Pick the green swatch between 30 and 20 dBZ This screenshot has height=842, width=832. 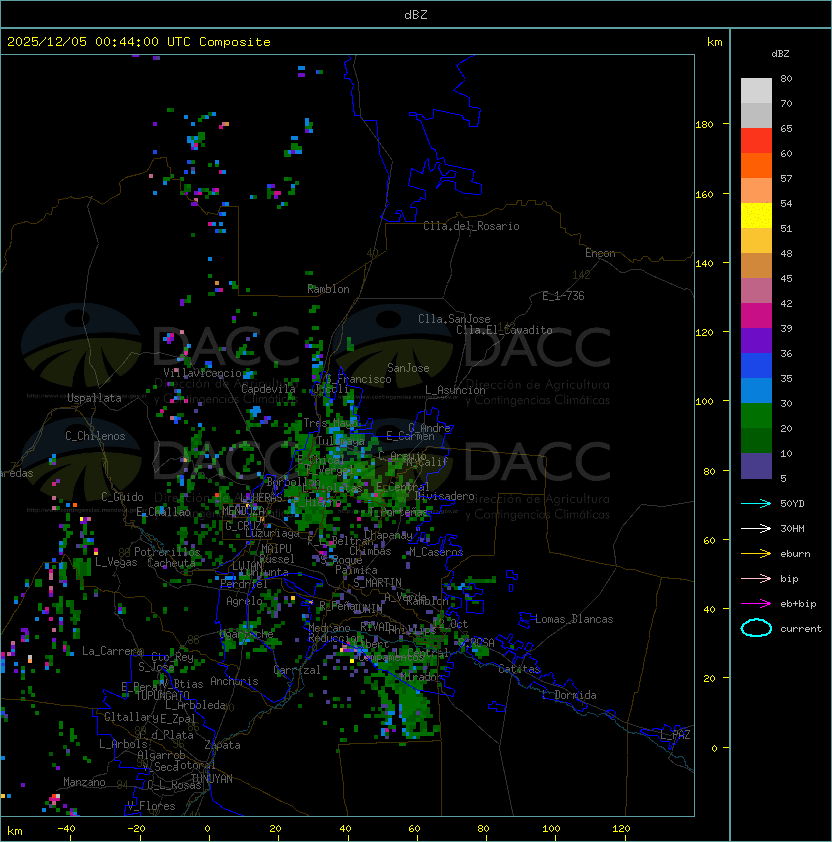(x=756, y=416)
